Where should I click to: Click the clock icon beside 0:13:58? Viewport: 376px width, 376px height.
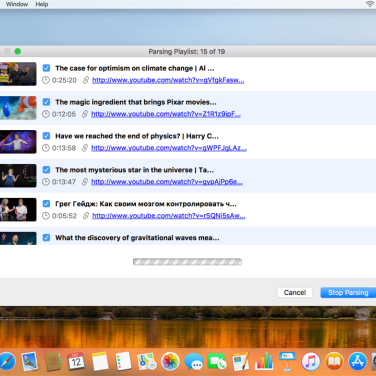(x=46, y=148)
